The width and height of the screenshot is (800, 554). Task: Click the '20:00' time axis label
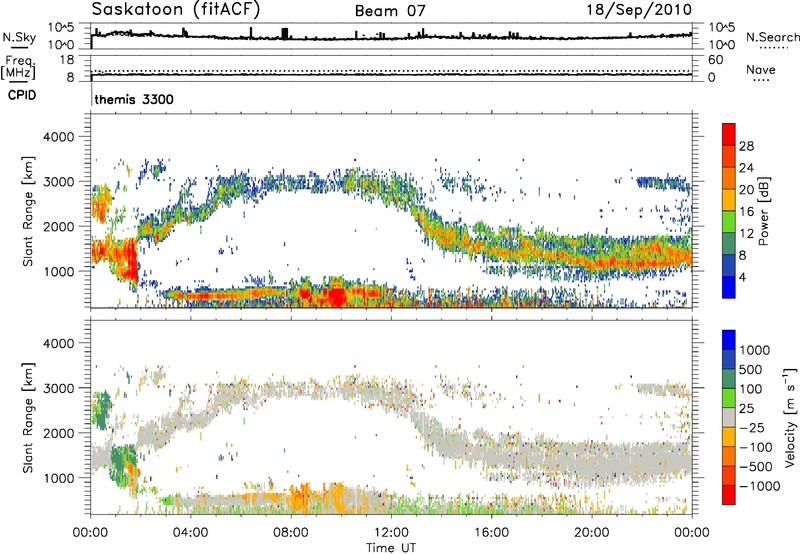click(591, 533)
